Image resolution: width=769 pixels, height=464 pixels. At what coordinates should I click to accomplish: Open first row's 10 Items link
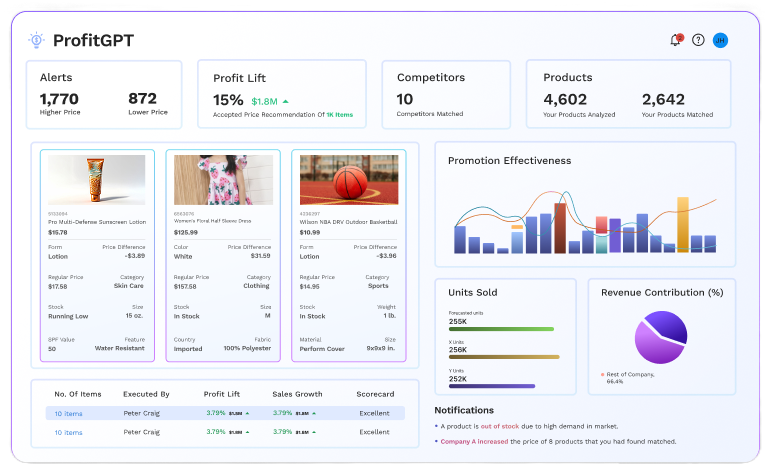point(69,412)
